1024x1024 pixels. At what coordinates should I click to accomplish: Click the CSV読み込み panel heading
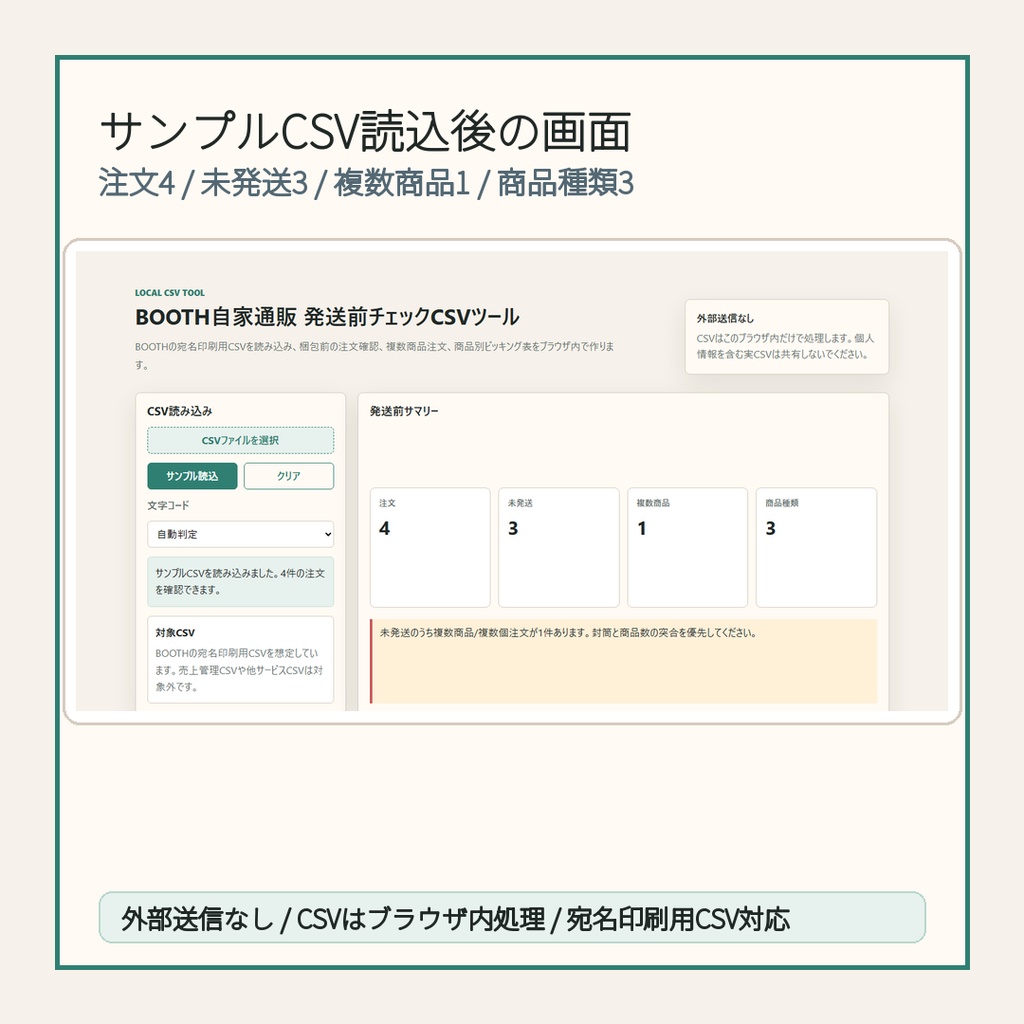point(180,411)
